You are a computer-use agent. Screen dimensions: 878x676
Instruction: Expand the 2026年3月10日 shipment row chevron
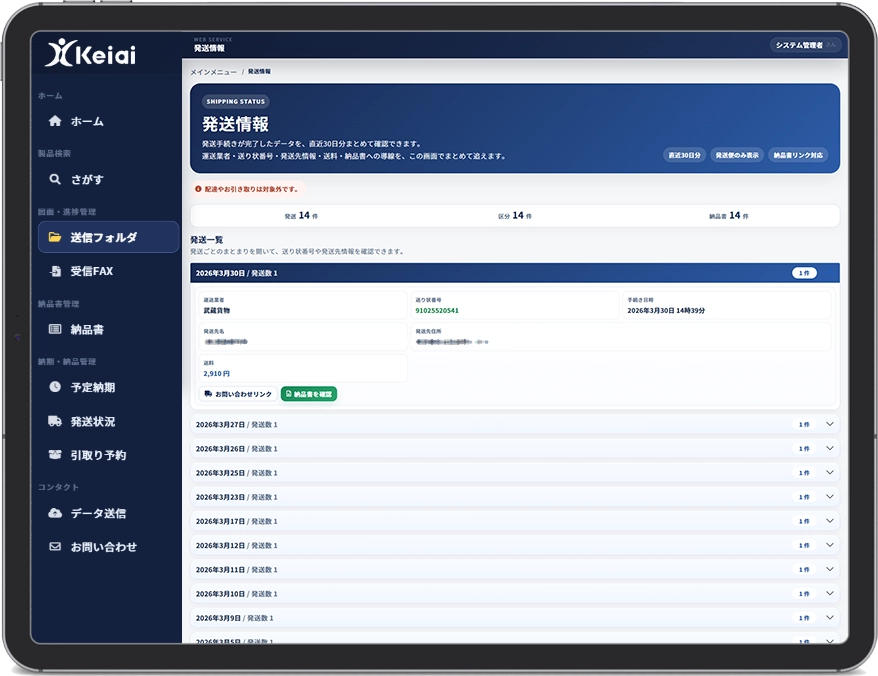830,593
